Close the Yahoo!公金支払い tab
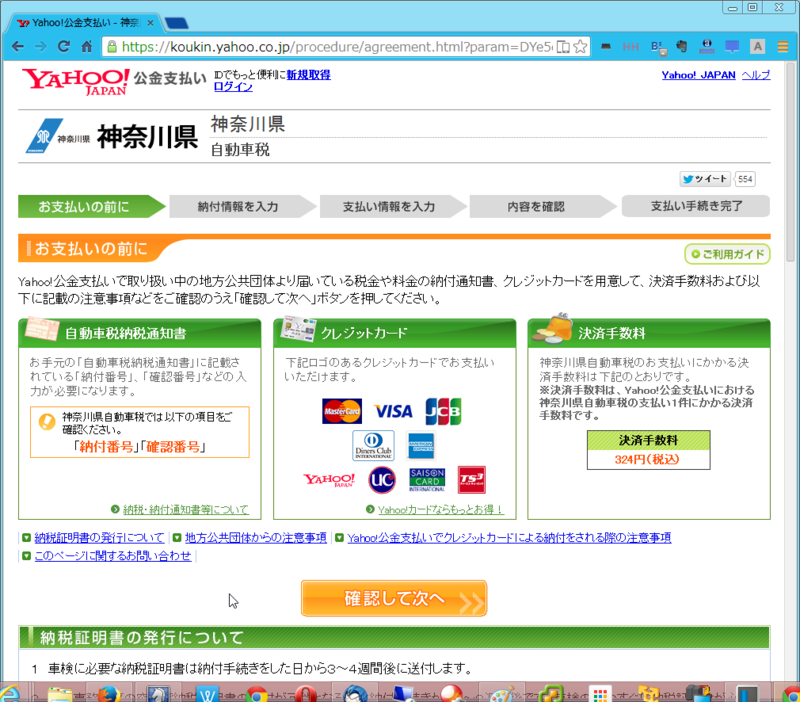The image size is (800, 702). [151, 23]
